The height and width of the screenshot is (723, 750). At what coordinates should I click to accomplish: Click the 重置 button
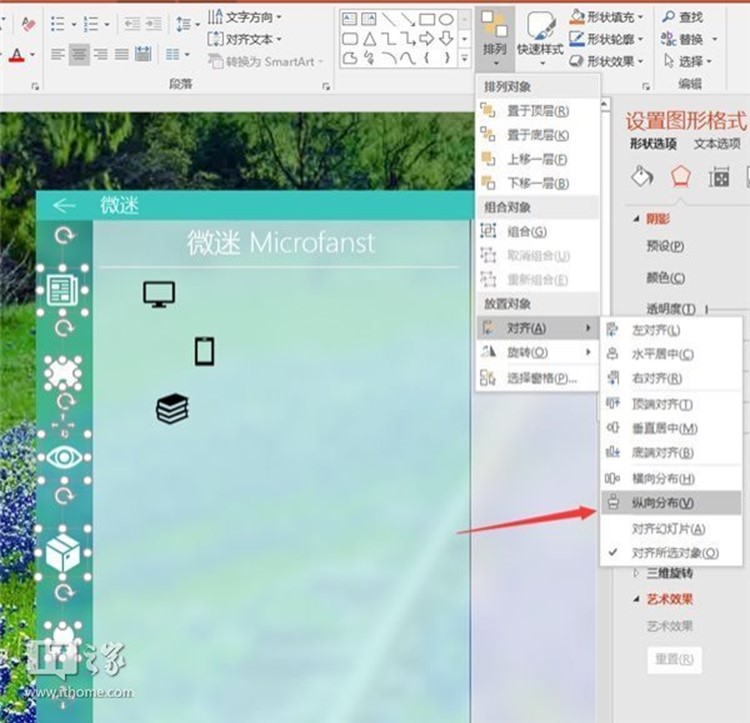pos(672,660)
